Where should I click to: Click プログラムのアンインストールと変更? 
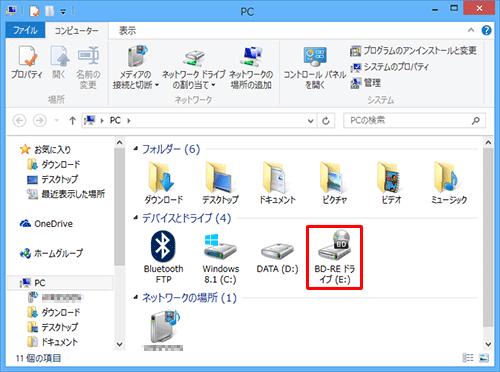click(413, 51)
